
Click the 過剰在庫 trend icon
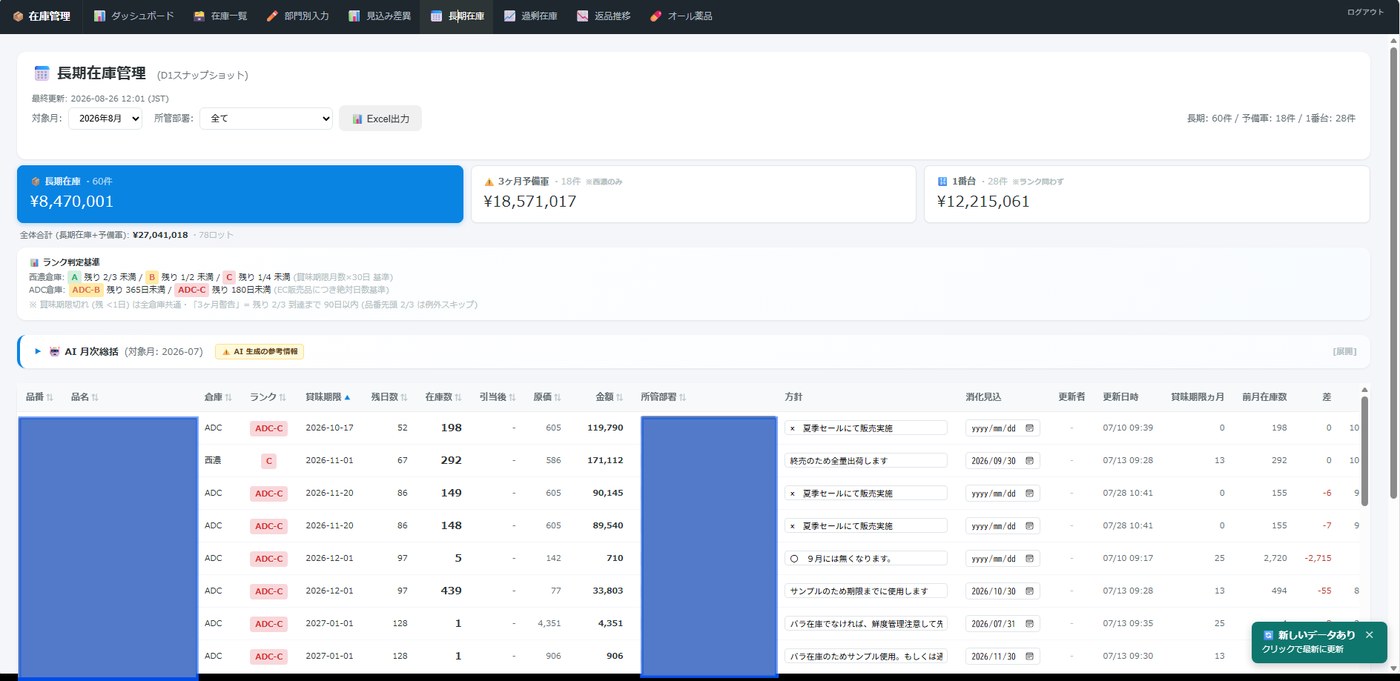[x=510, y=16]
